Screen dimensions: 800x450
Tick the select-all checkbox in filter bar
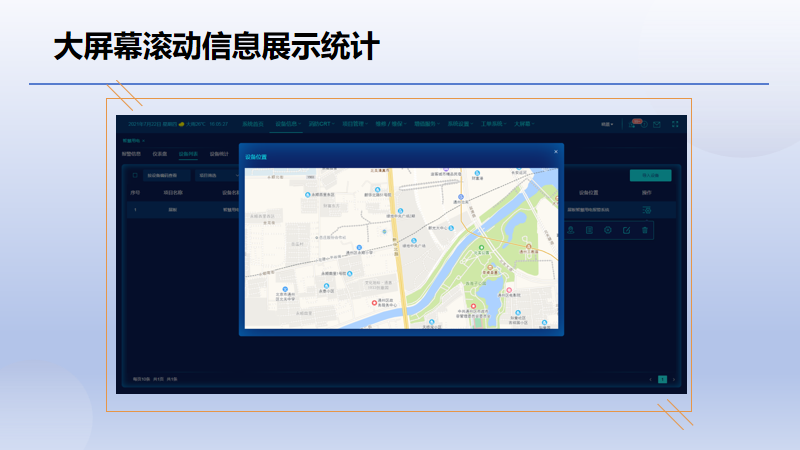pyautogui.click(x=135, y=176)
